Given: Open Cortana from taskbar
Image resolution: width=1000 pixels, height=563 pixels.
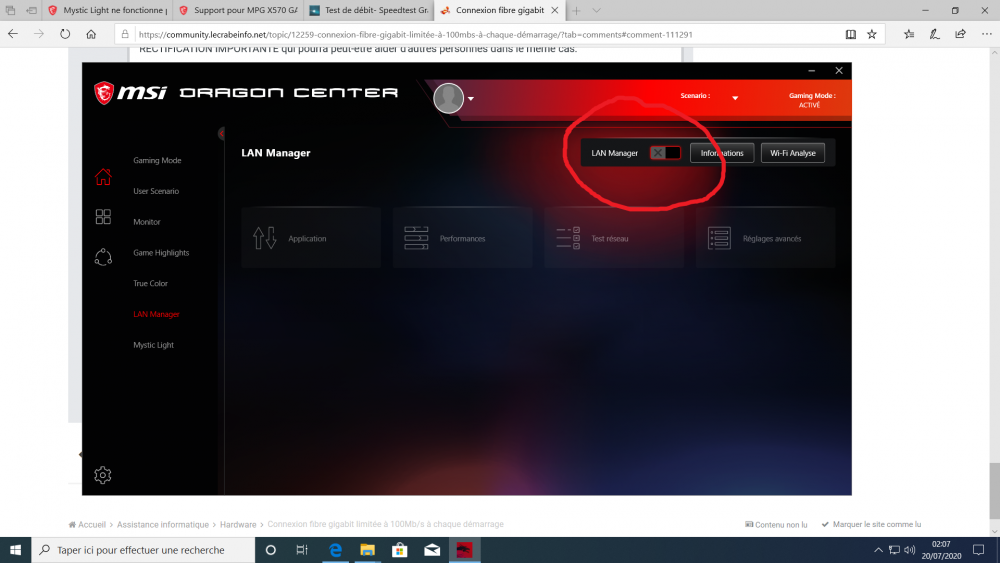Looking at the screenshot, I should pos(270,550).
